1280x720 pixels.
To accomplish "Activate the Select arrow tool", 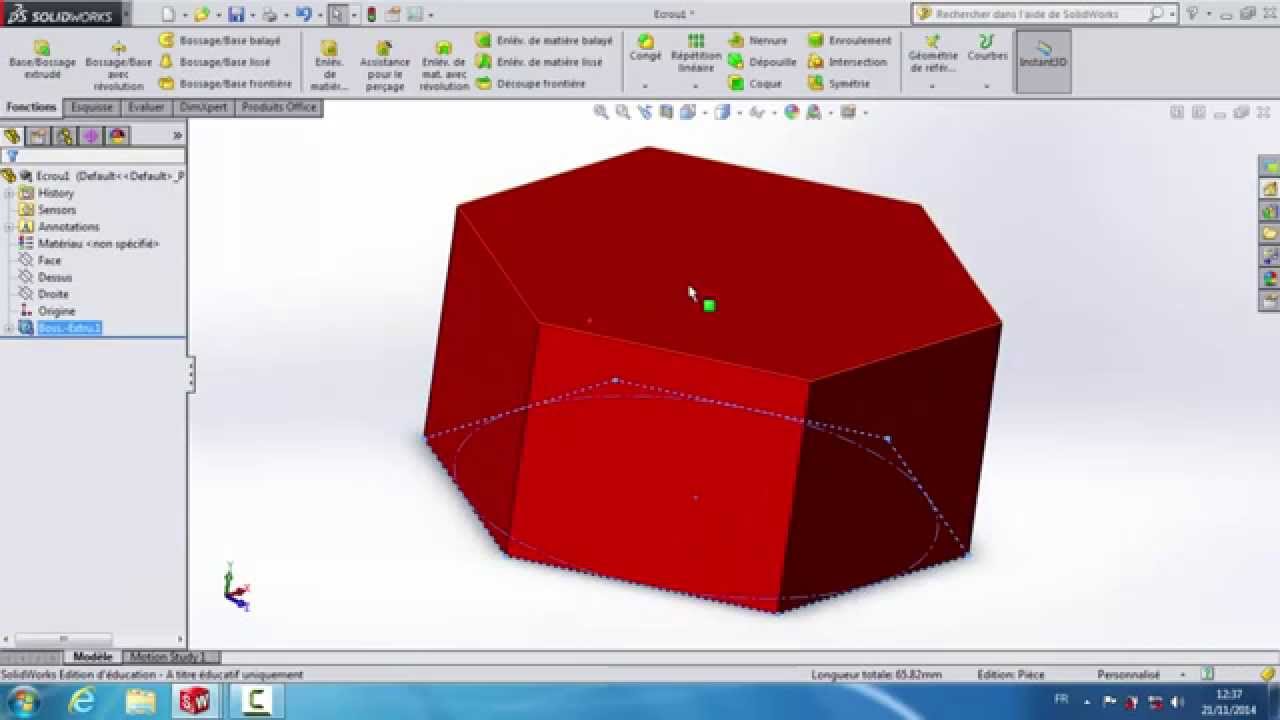I will 338,14.
